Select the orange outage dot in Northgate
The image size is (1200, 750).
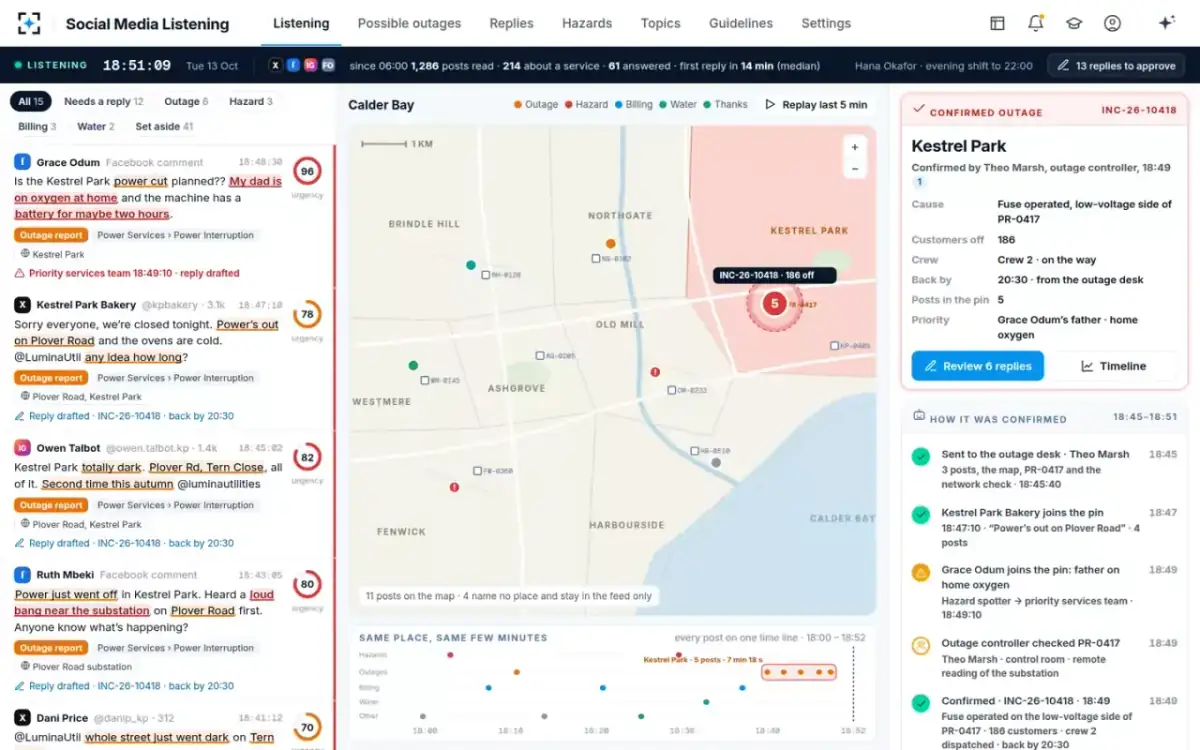point(610,243)
